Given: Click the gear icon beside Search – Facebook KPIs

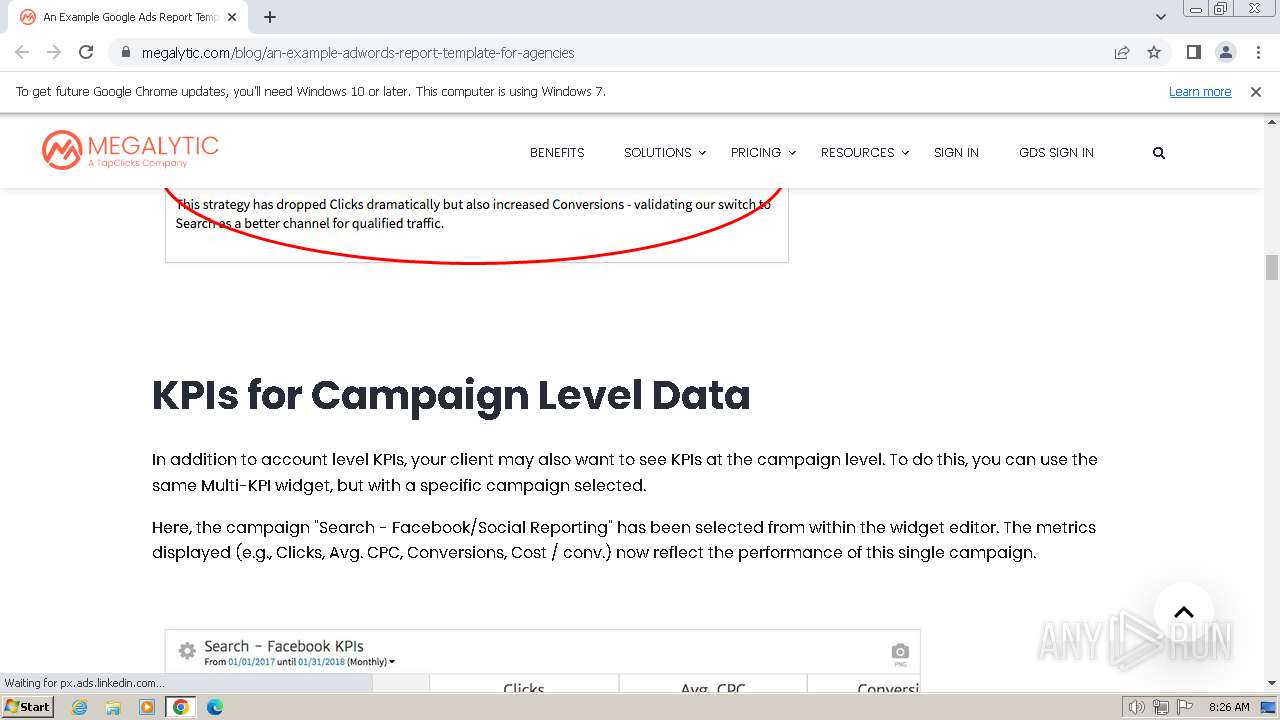Looking at the screenshot, I should coord(187,651).
